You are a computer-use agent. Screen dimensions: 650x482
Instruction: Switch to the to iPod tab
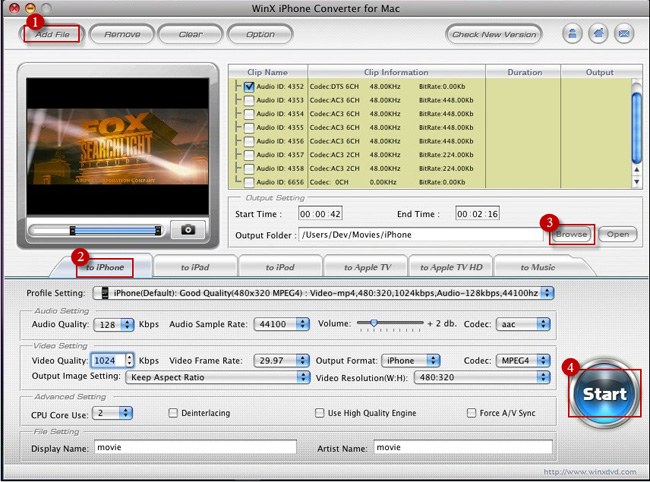(280, 267)
